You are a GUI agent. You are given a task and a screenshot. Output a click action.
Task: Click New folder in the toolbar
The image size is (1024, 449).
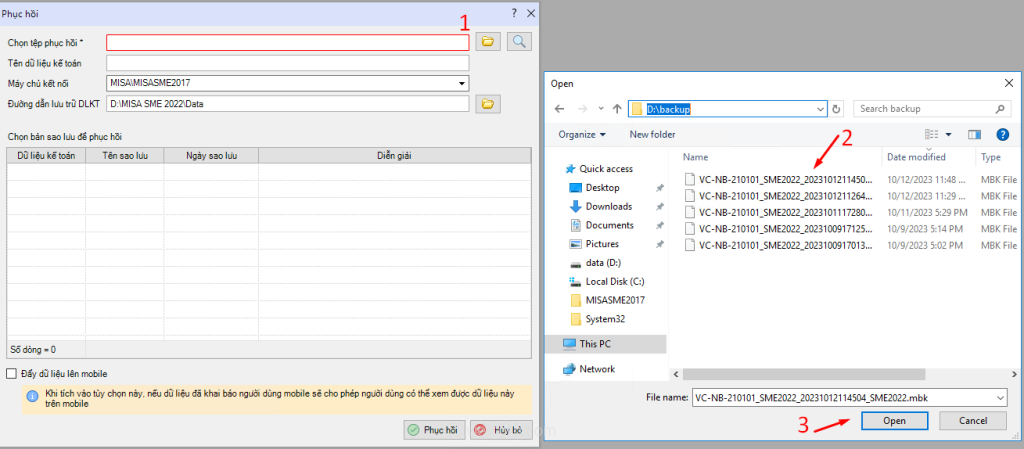(652, 134)
